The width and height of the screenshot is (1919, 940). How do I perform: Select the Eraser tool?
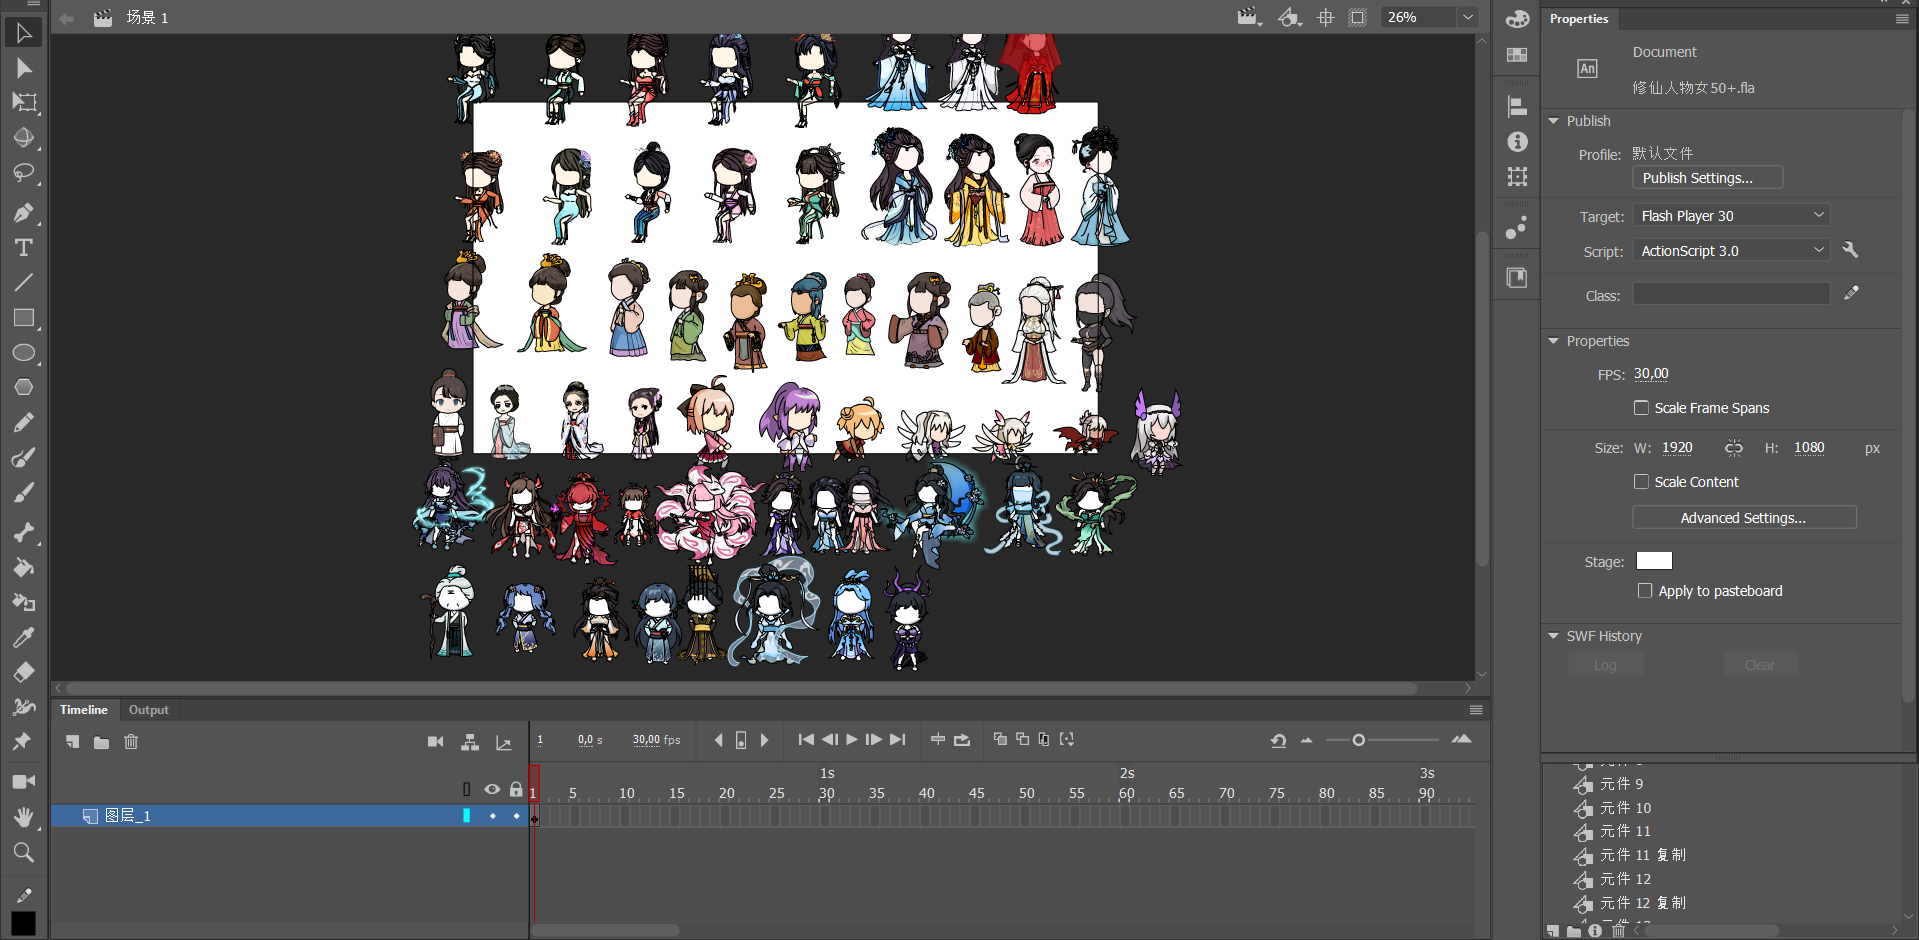tap(23, 672)
